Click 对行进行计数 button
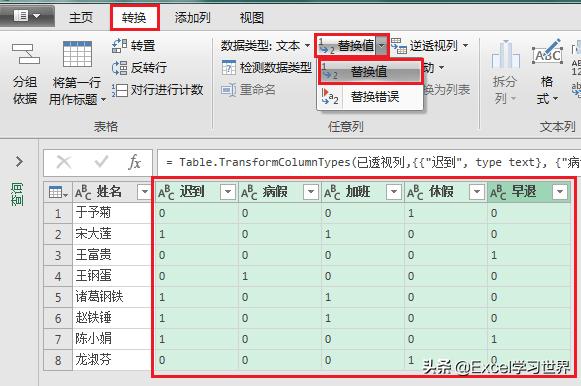Image resolution: width=581 pixels, height=386 pixels. click(x=157, y=90)
